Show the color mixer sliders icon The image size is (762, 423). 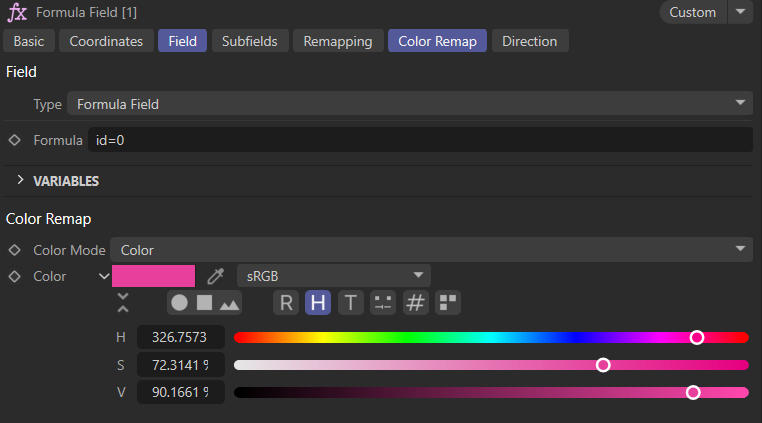pos(383,302)
